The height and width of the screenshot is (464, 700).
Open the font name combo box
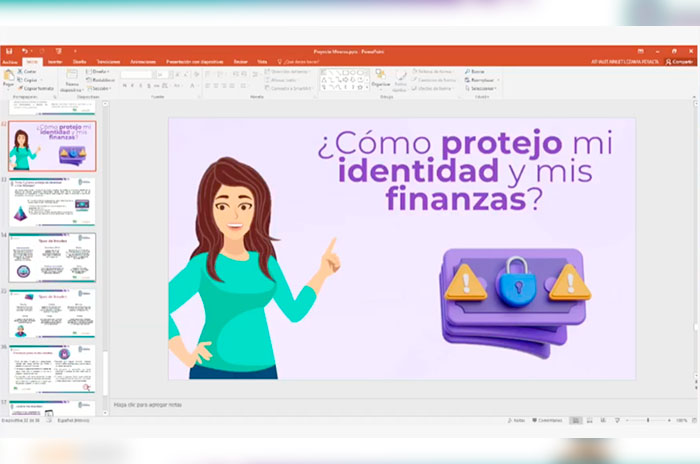click(x=136, y=73)
